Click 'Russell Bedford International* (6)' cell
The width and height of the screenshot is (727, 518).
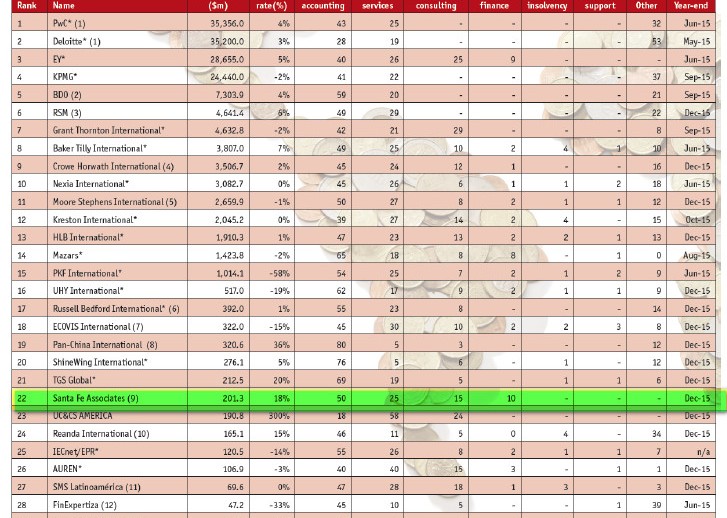coord(116,308)
